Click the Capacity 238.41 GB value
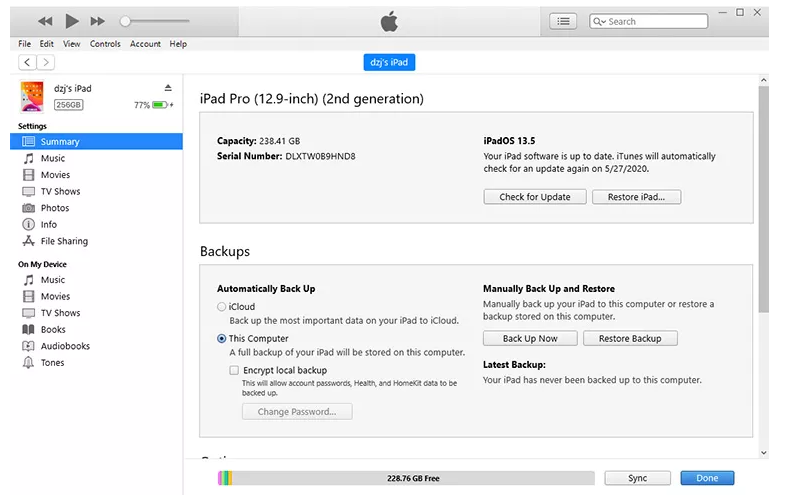 280,141
